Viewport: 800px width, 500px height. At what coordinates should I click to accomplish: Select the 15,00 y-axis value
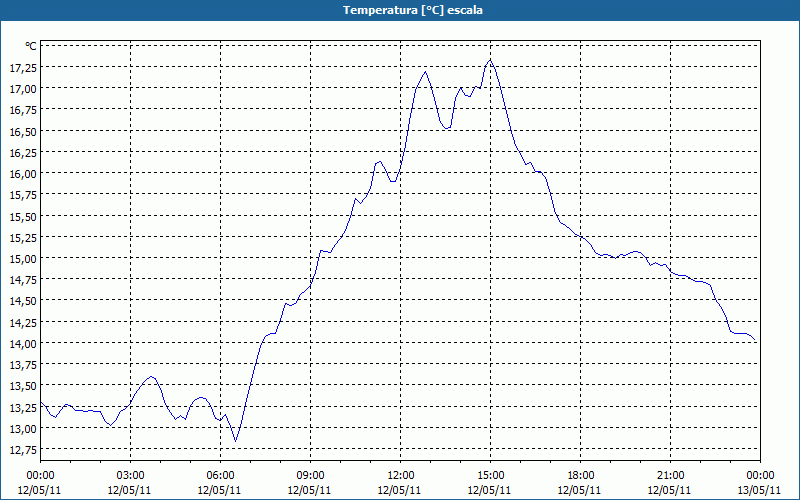pos(23,259)
